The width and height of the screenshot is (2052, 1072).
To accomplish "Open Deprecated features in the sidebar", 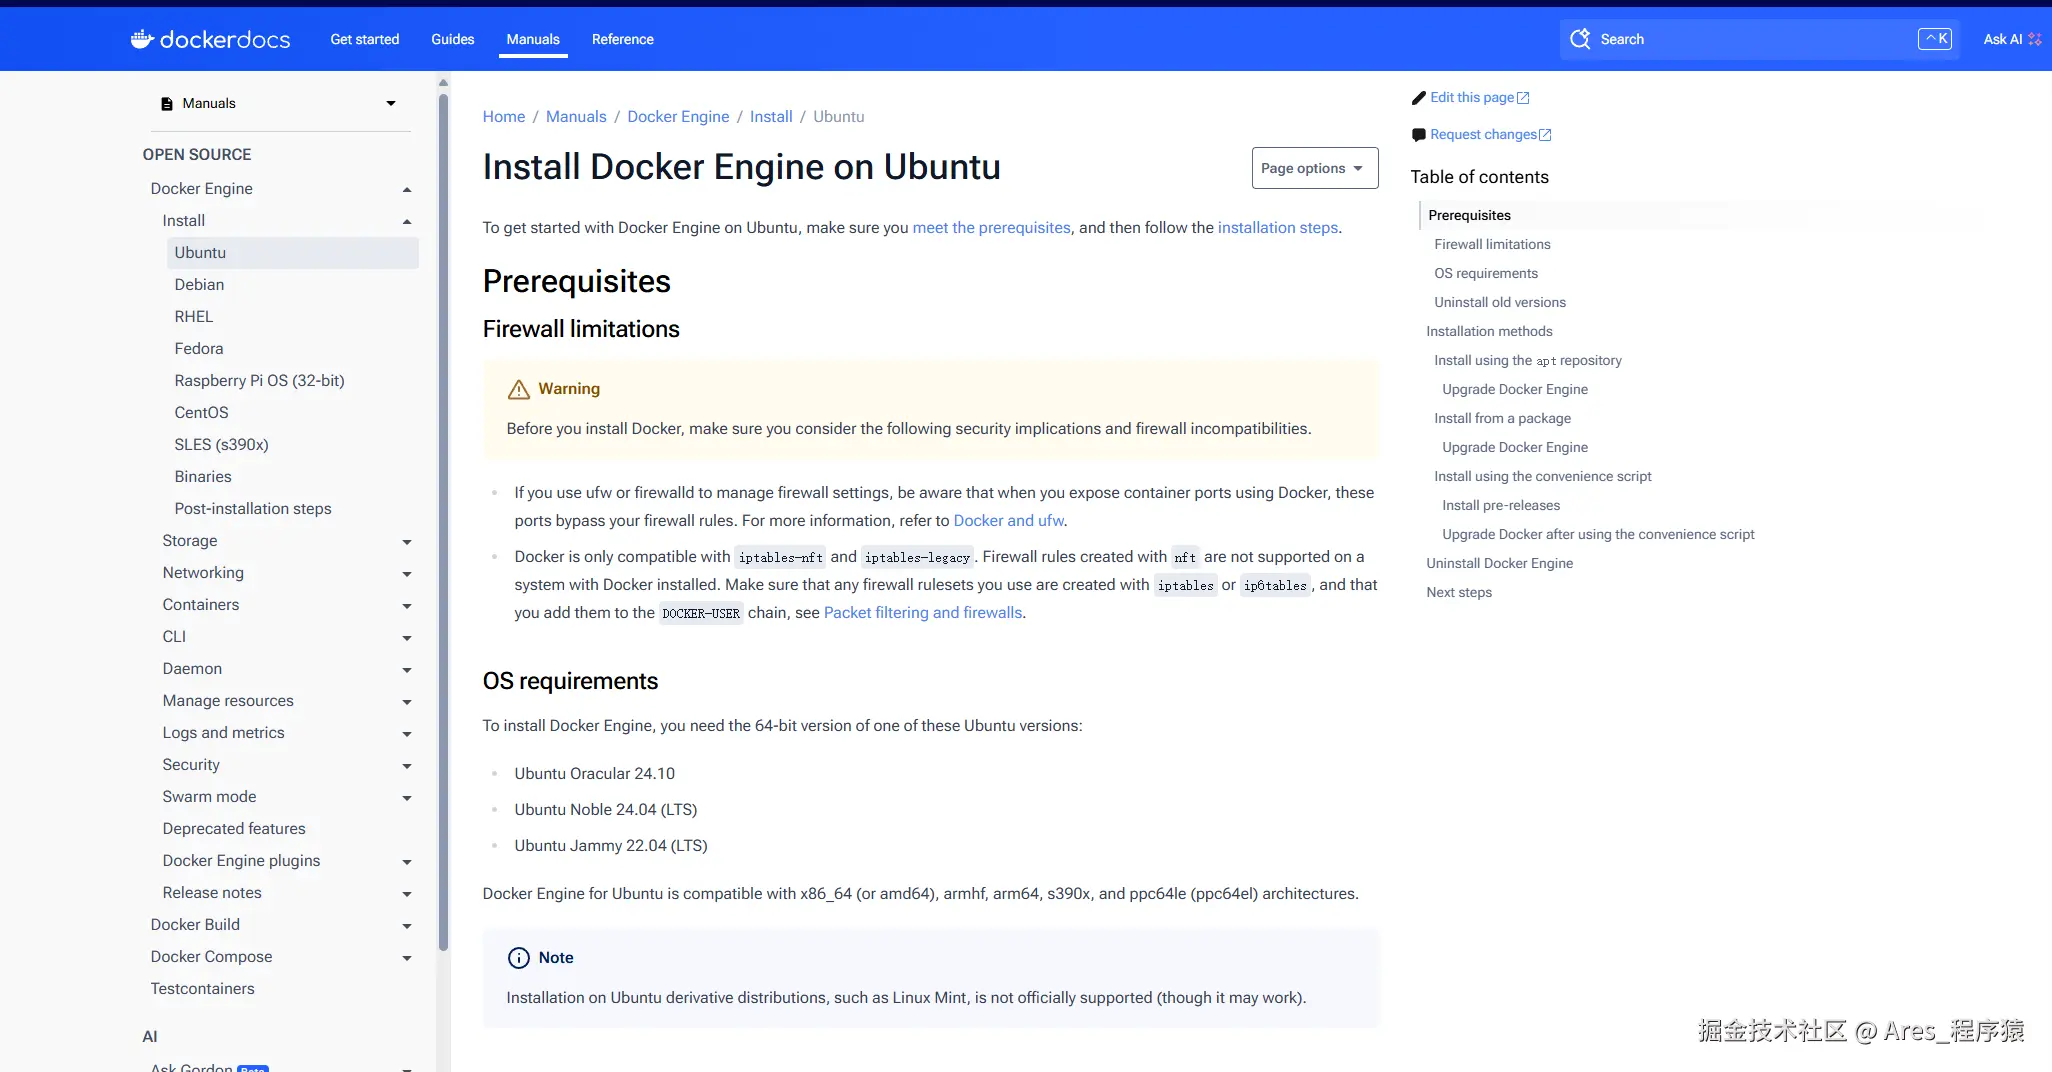I will [234, 829].
